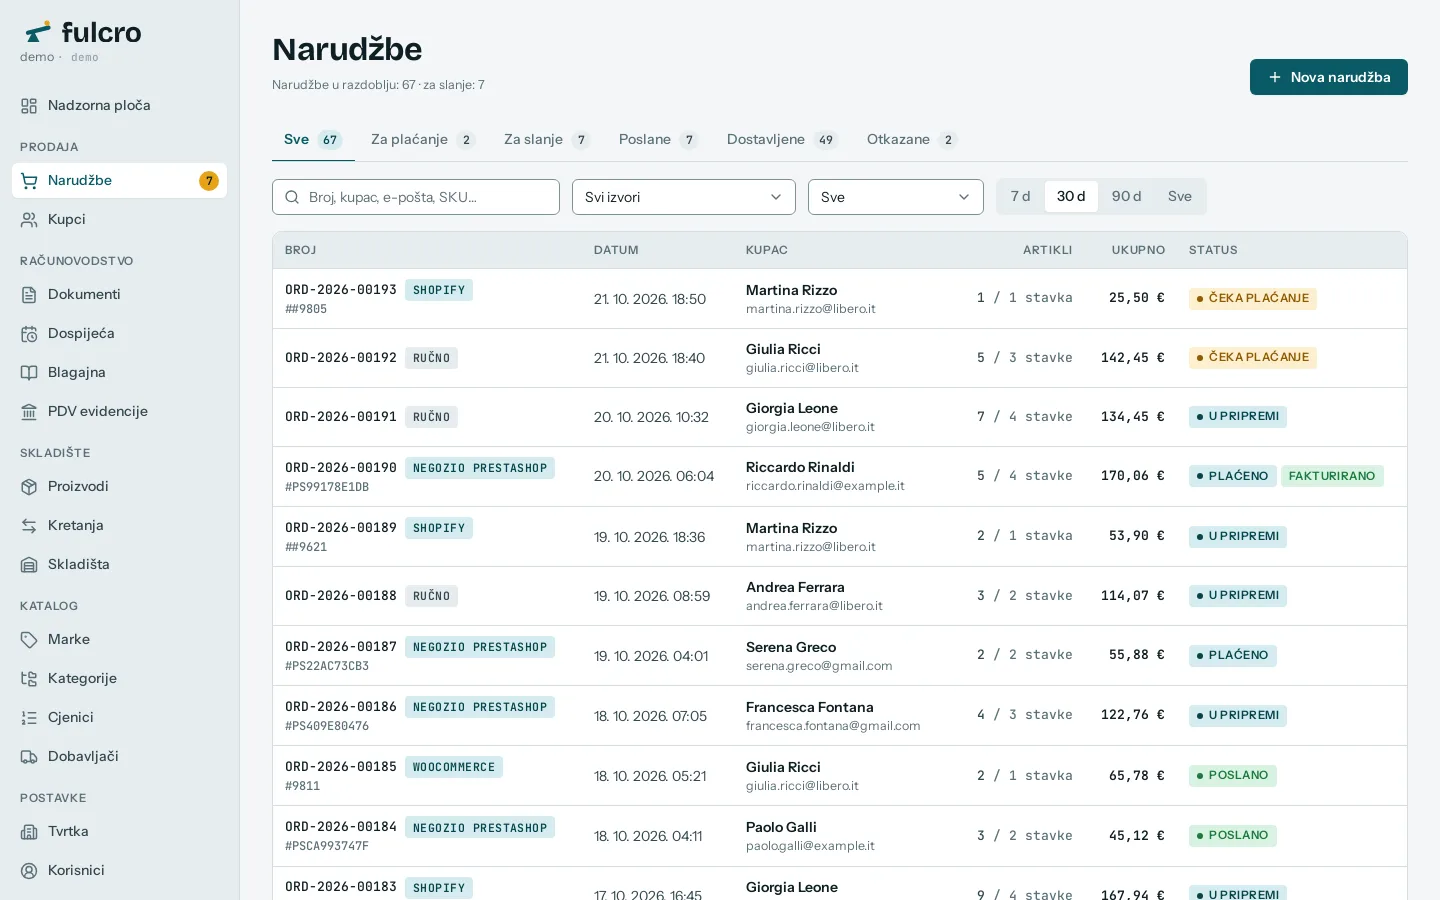The image size is (1440, 900).
Task: Click the Kategorije tree icon
Action: 29,679
